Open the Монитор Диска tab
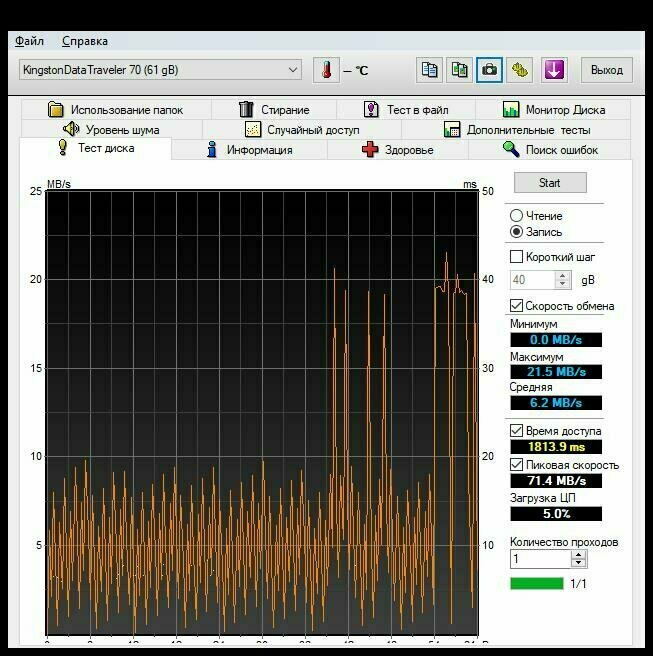Viewport: 653px width, 656px height. 553,110
